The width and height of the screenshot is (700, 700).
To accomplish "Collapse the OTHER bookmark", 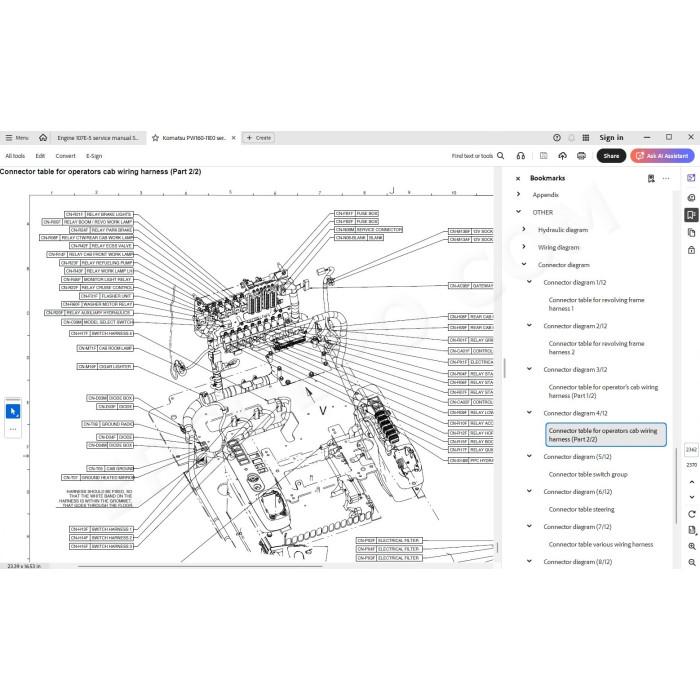I will tap(518, 212).
